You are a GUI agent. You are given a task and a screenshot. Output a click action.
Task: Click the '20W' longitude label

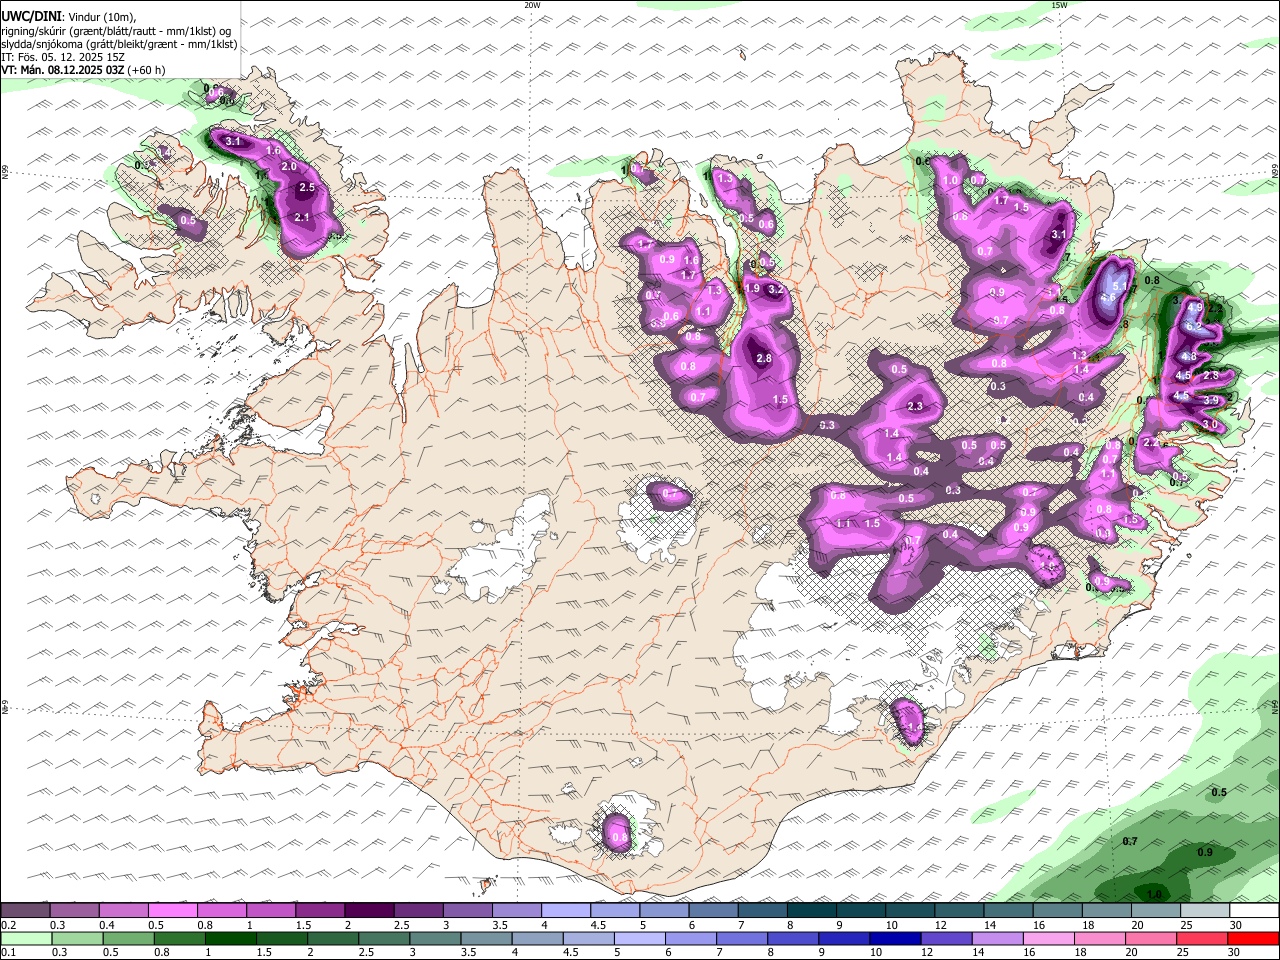[x=532, y=5]
